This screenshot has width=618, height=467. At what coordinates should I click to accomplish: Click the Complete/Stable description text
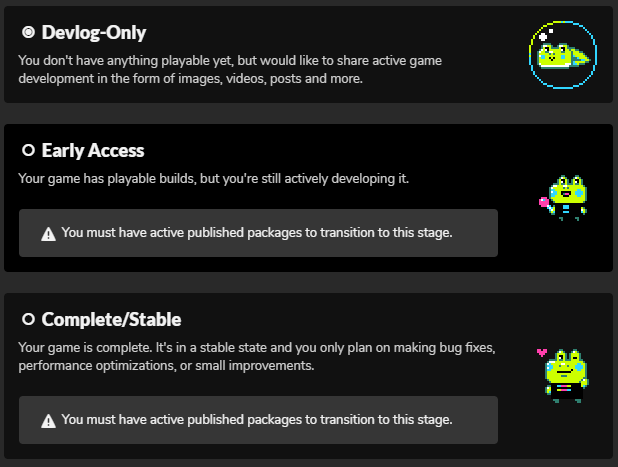point(256,357)
